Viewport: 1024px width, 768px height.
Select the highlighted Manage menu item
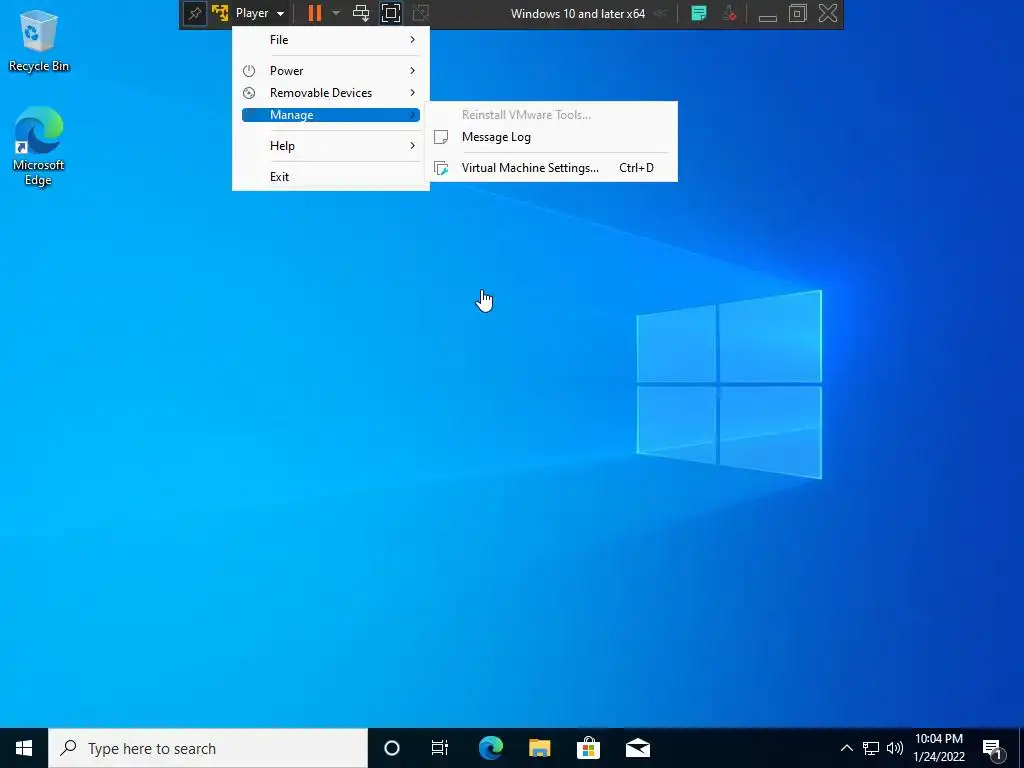click(x=330, y=115)
